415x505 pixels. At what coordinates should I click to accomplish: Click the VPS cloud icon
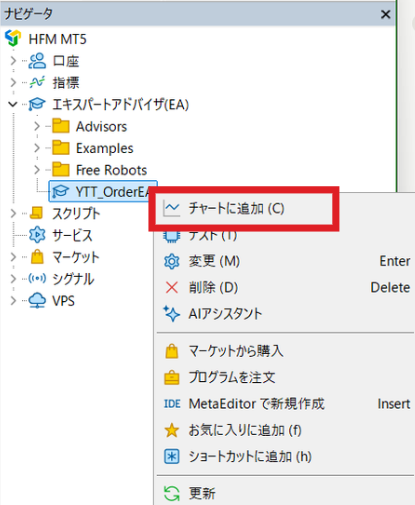coord(37,300)
